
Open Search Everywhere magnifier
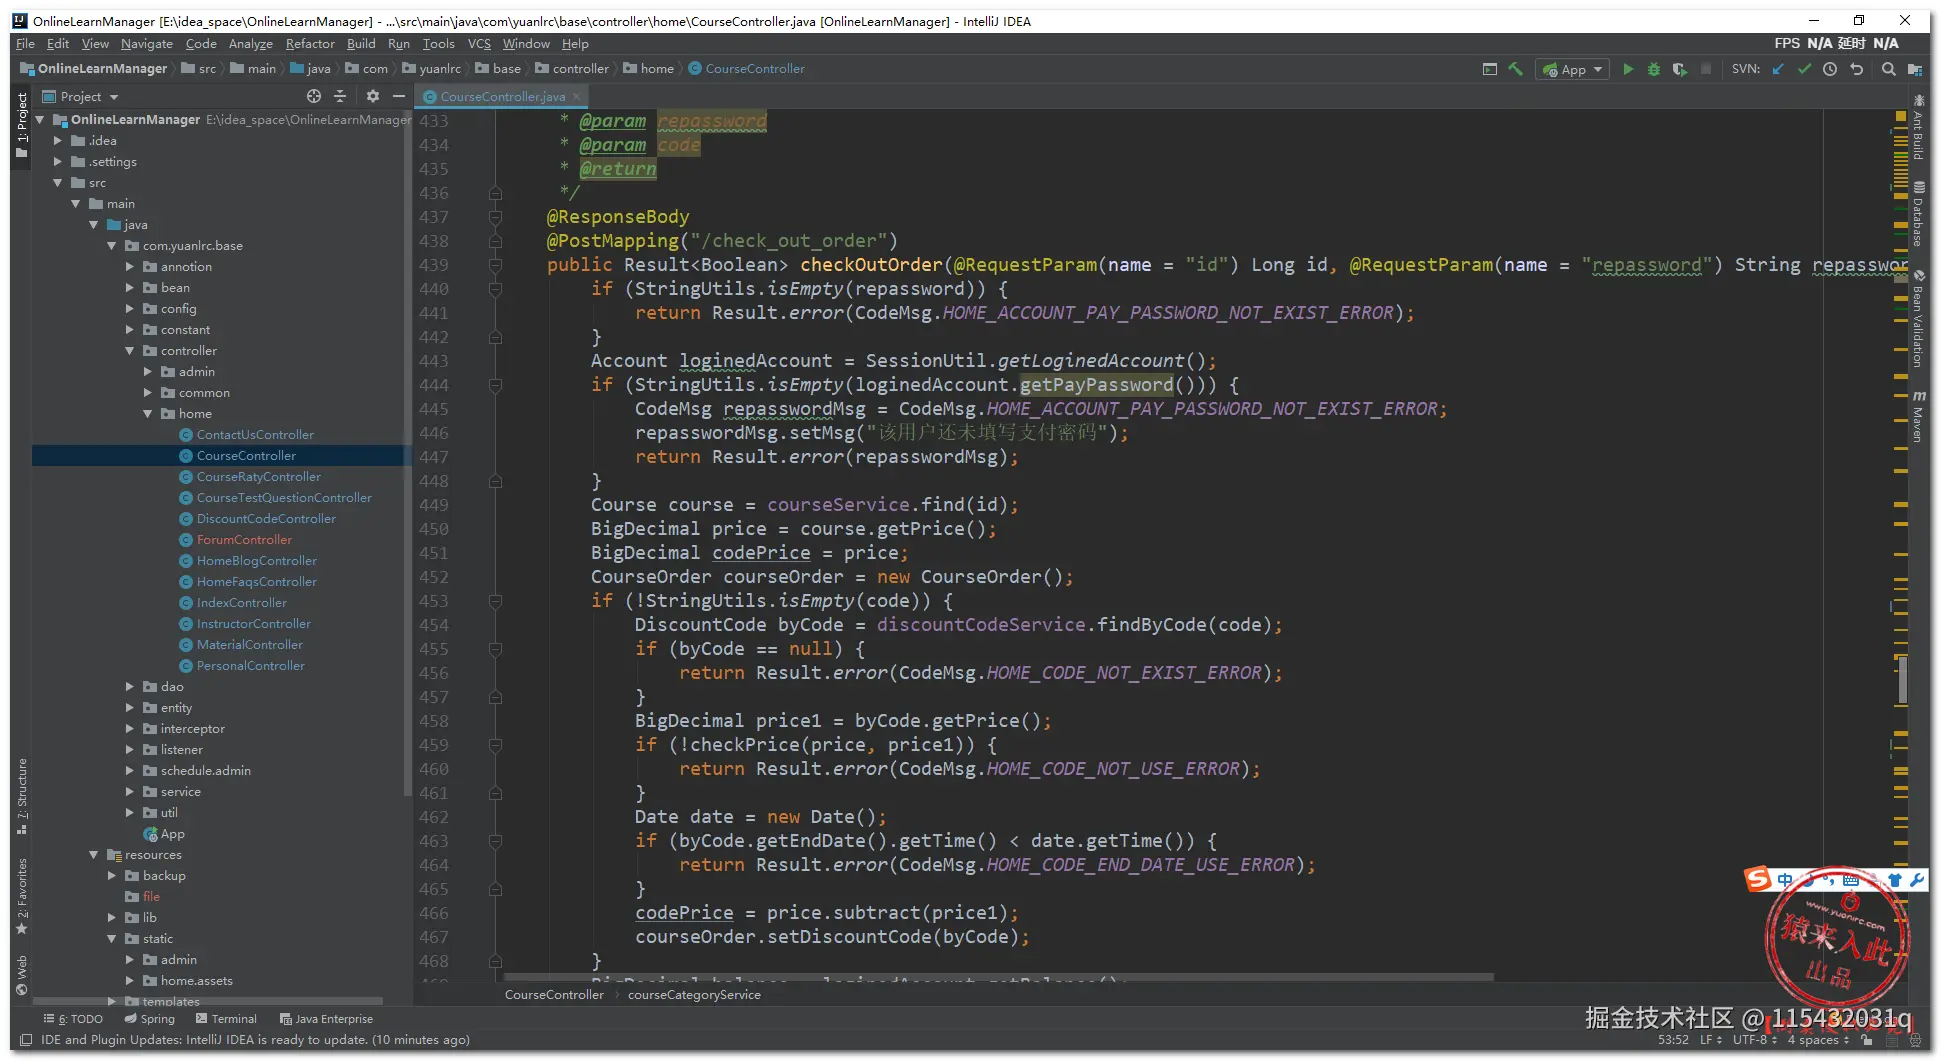[x=1888, y=69]
